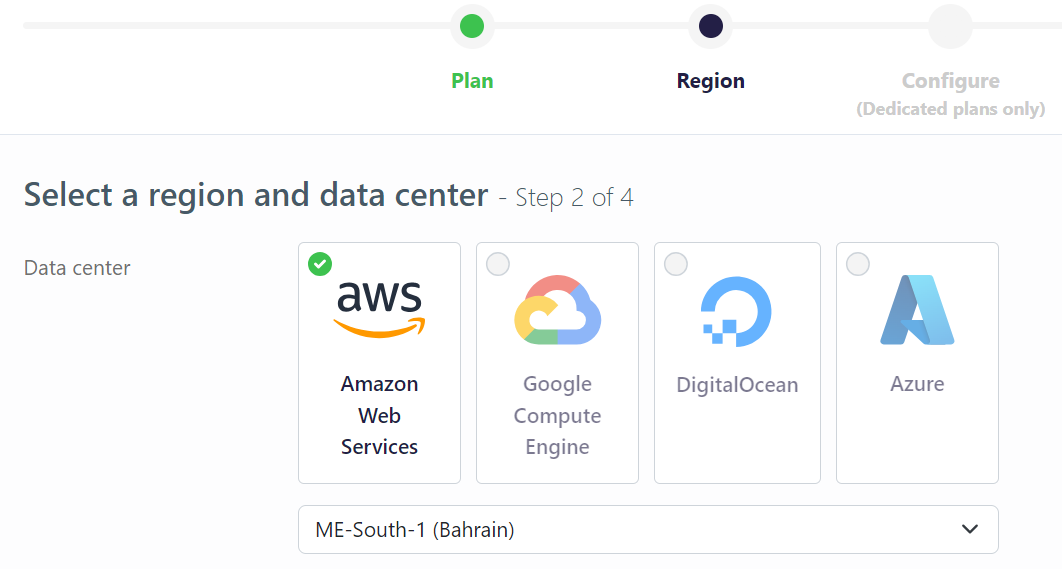Click the region dropdown chevron arrow

tap(969, 530)
